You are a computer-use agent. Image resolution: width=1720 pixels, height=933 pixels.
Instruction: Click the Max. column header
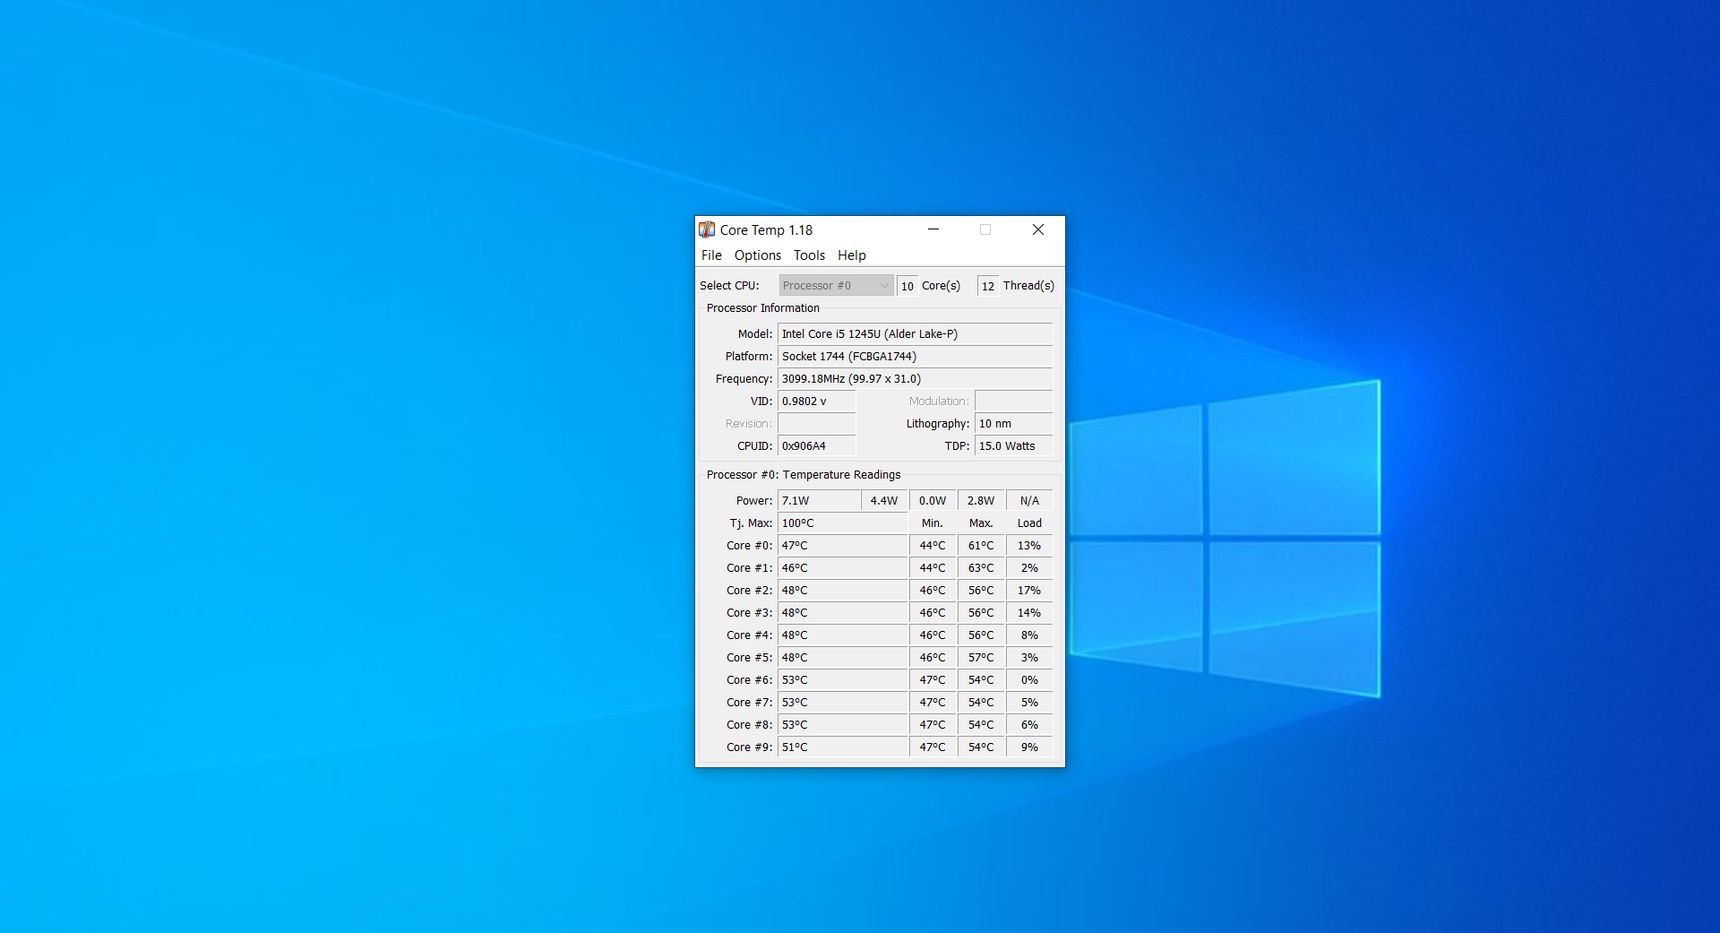981,523
